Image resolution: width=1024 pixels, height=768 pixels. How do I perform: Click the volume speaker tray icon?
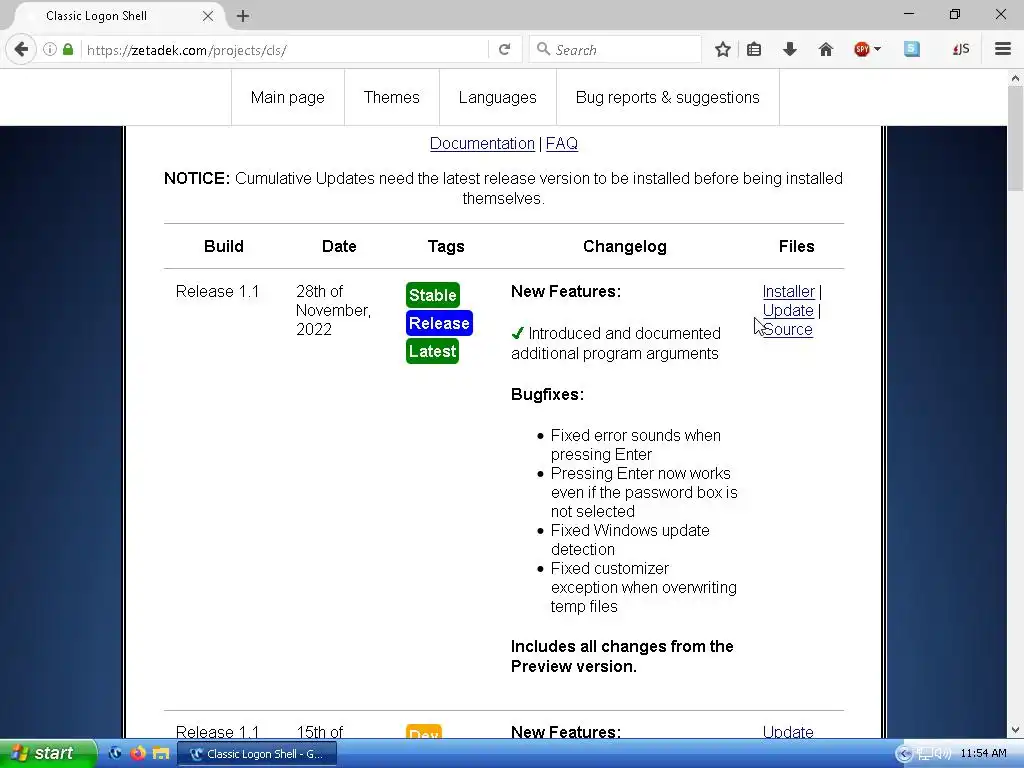point(942,754)
